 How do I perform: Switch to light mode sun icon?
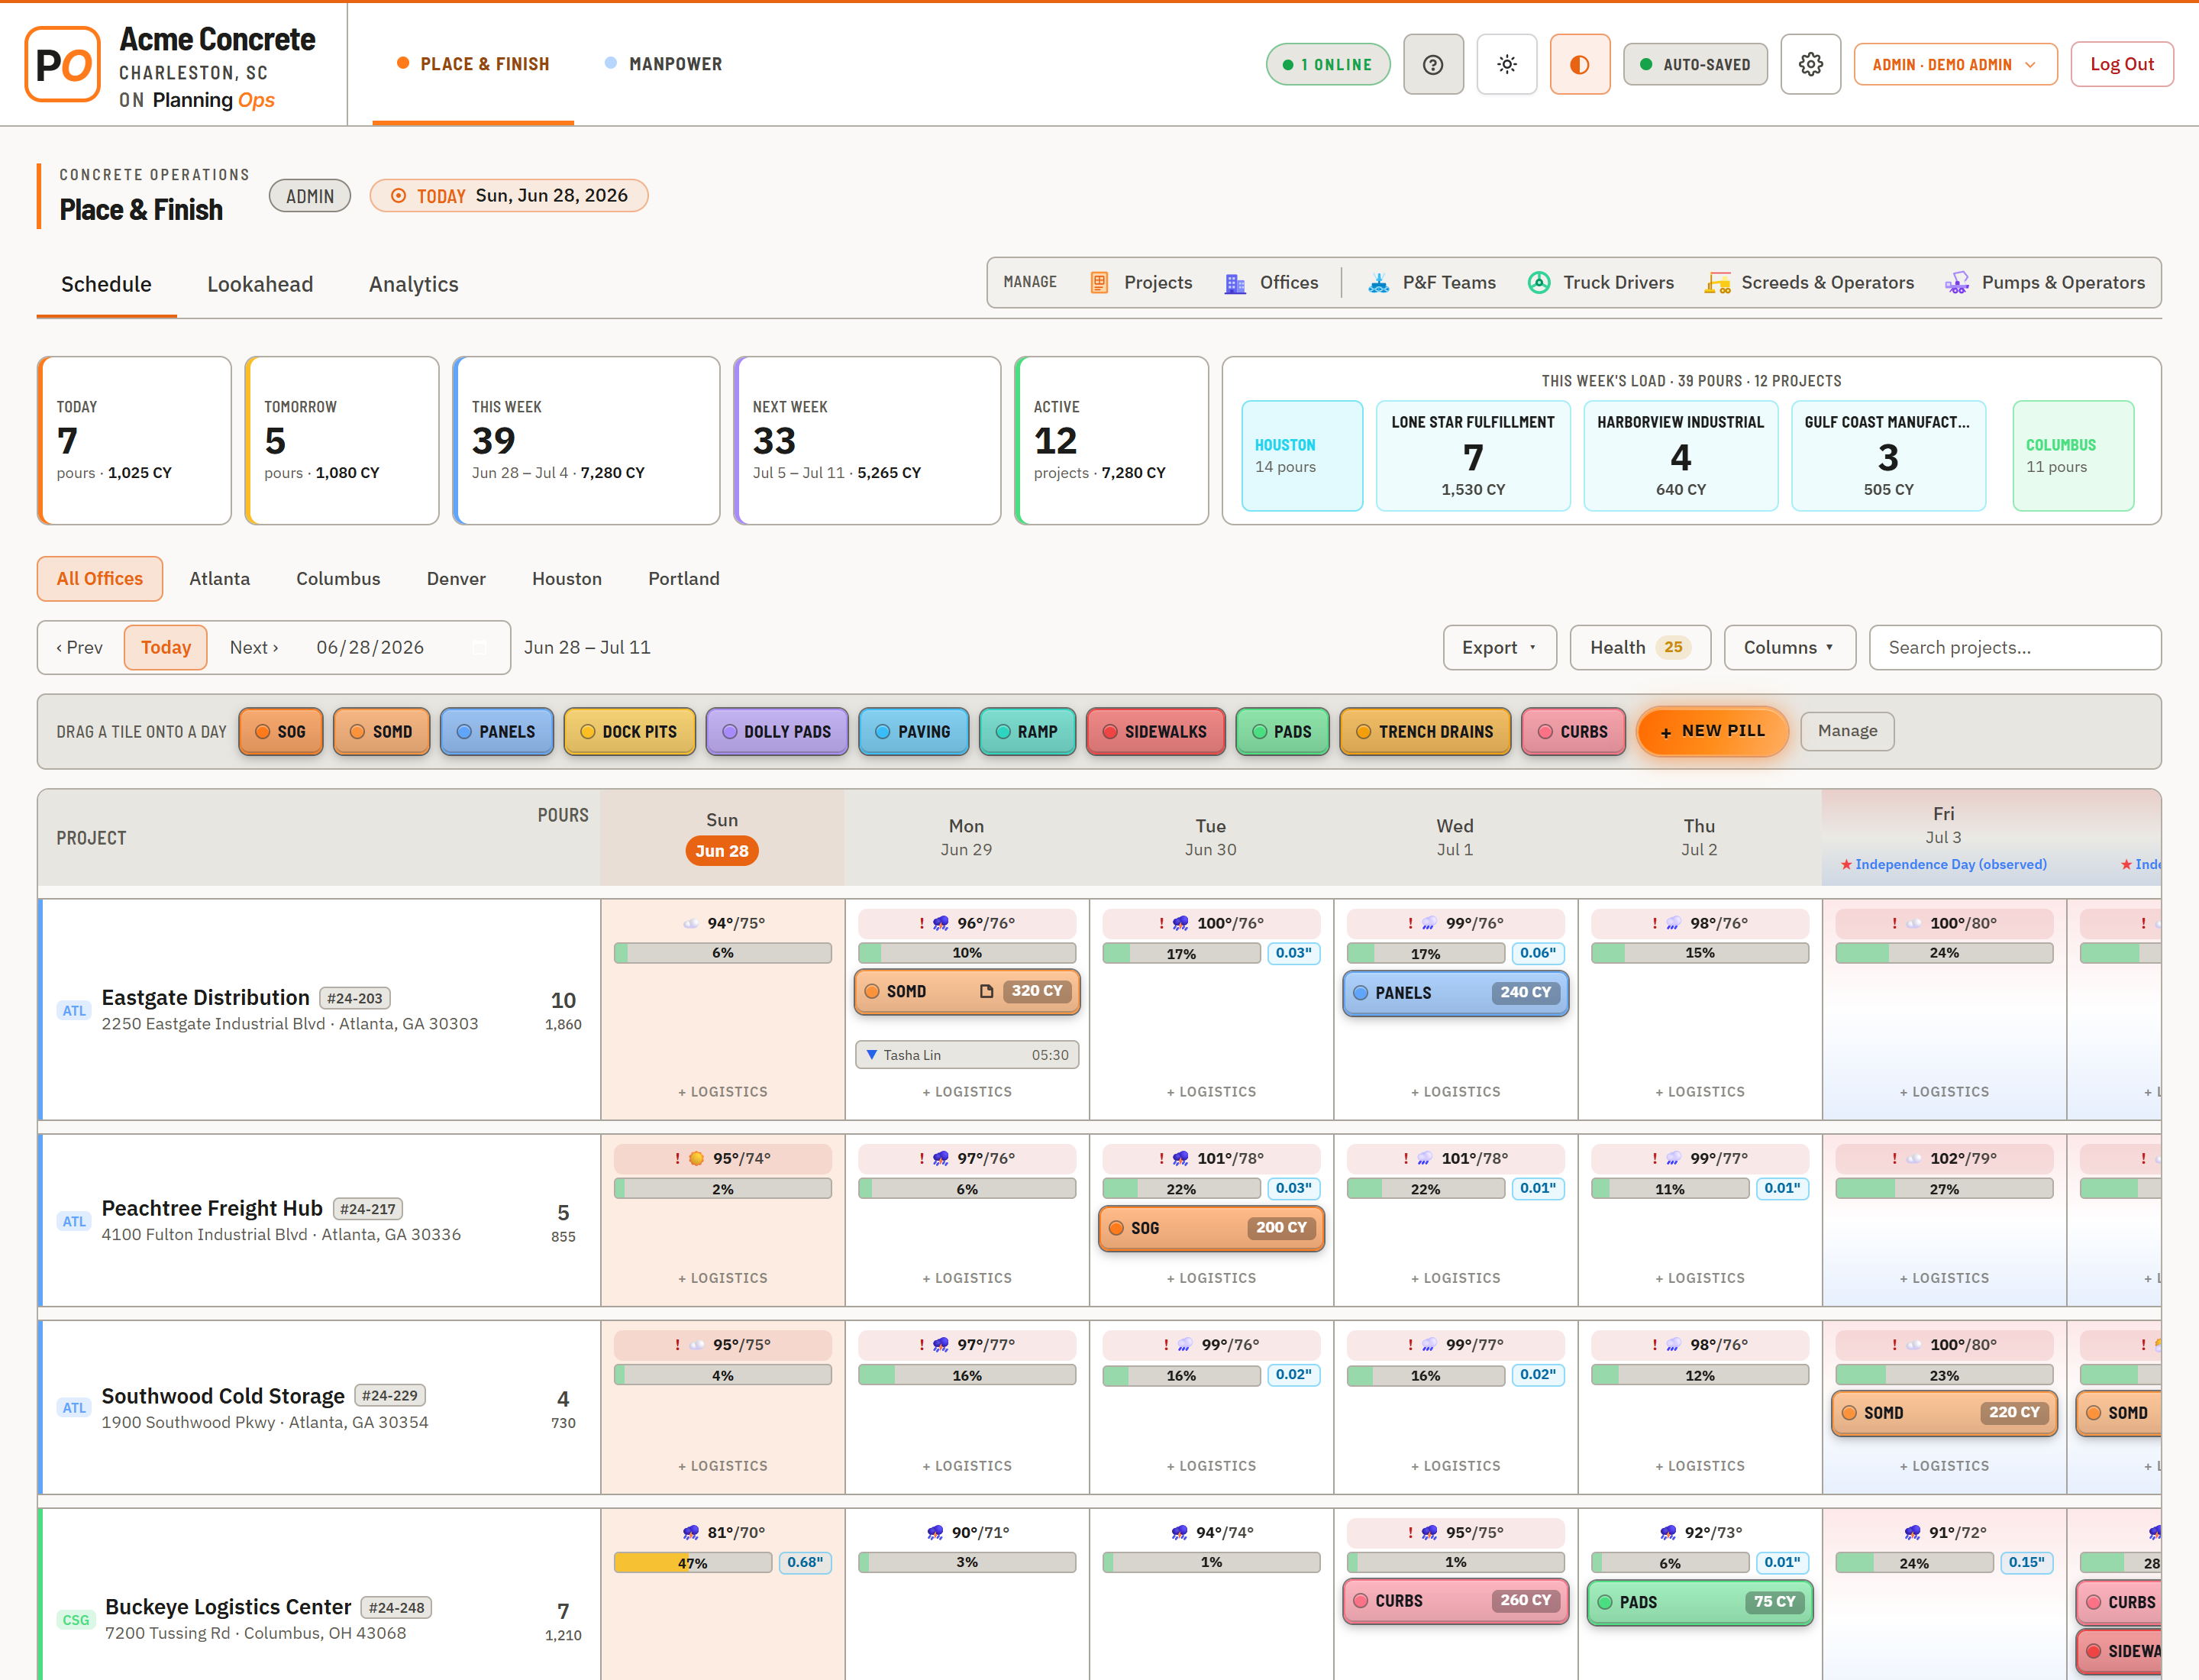[x=1506, y=64]
